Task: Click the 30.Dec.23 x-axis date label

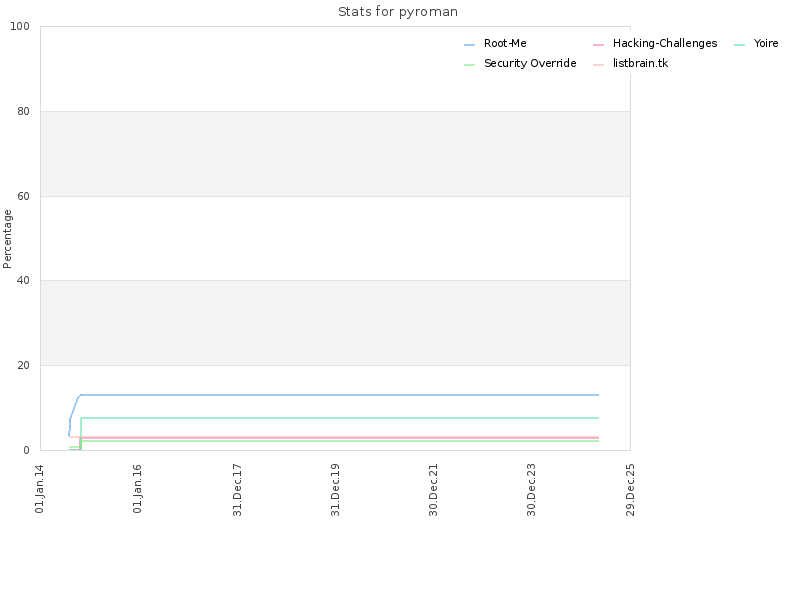Action: pyautogui.click(x=531, y=490)
